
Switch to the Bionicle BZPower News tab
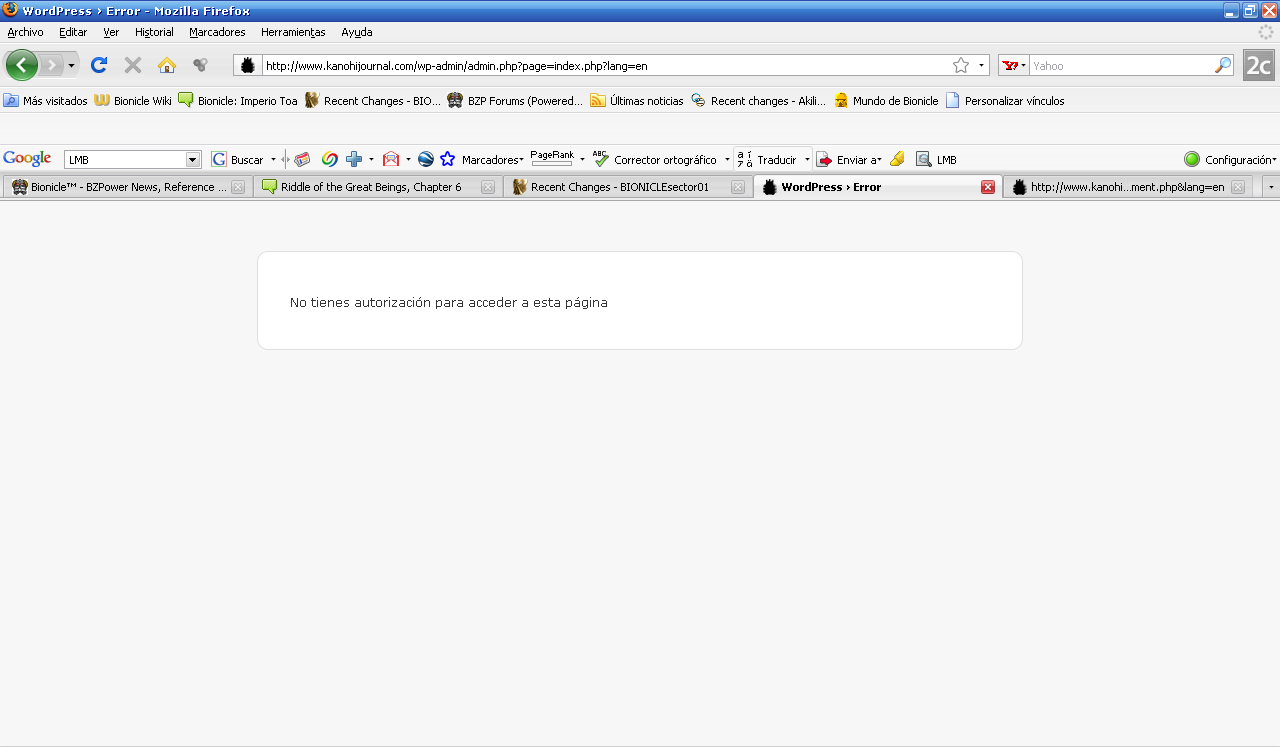pyautogui.click(x=127, y=187)
